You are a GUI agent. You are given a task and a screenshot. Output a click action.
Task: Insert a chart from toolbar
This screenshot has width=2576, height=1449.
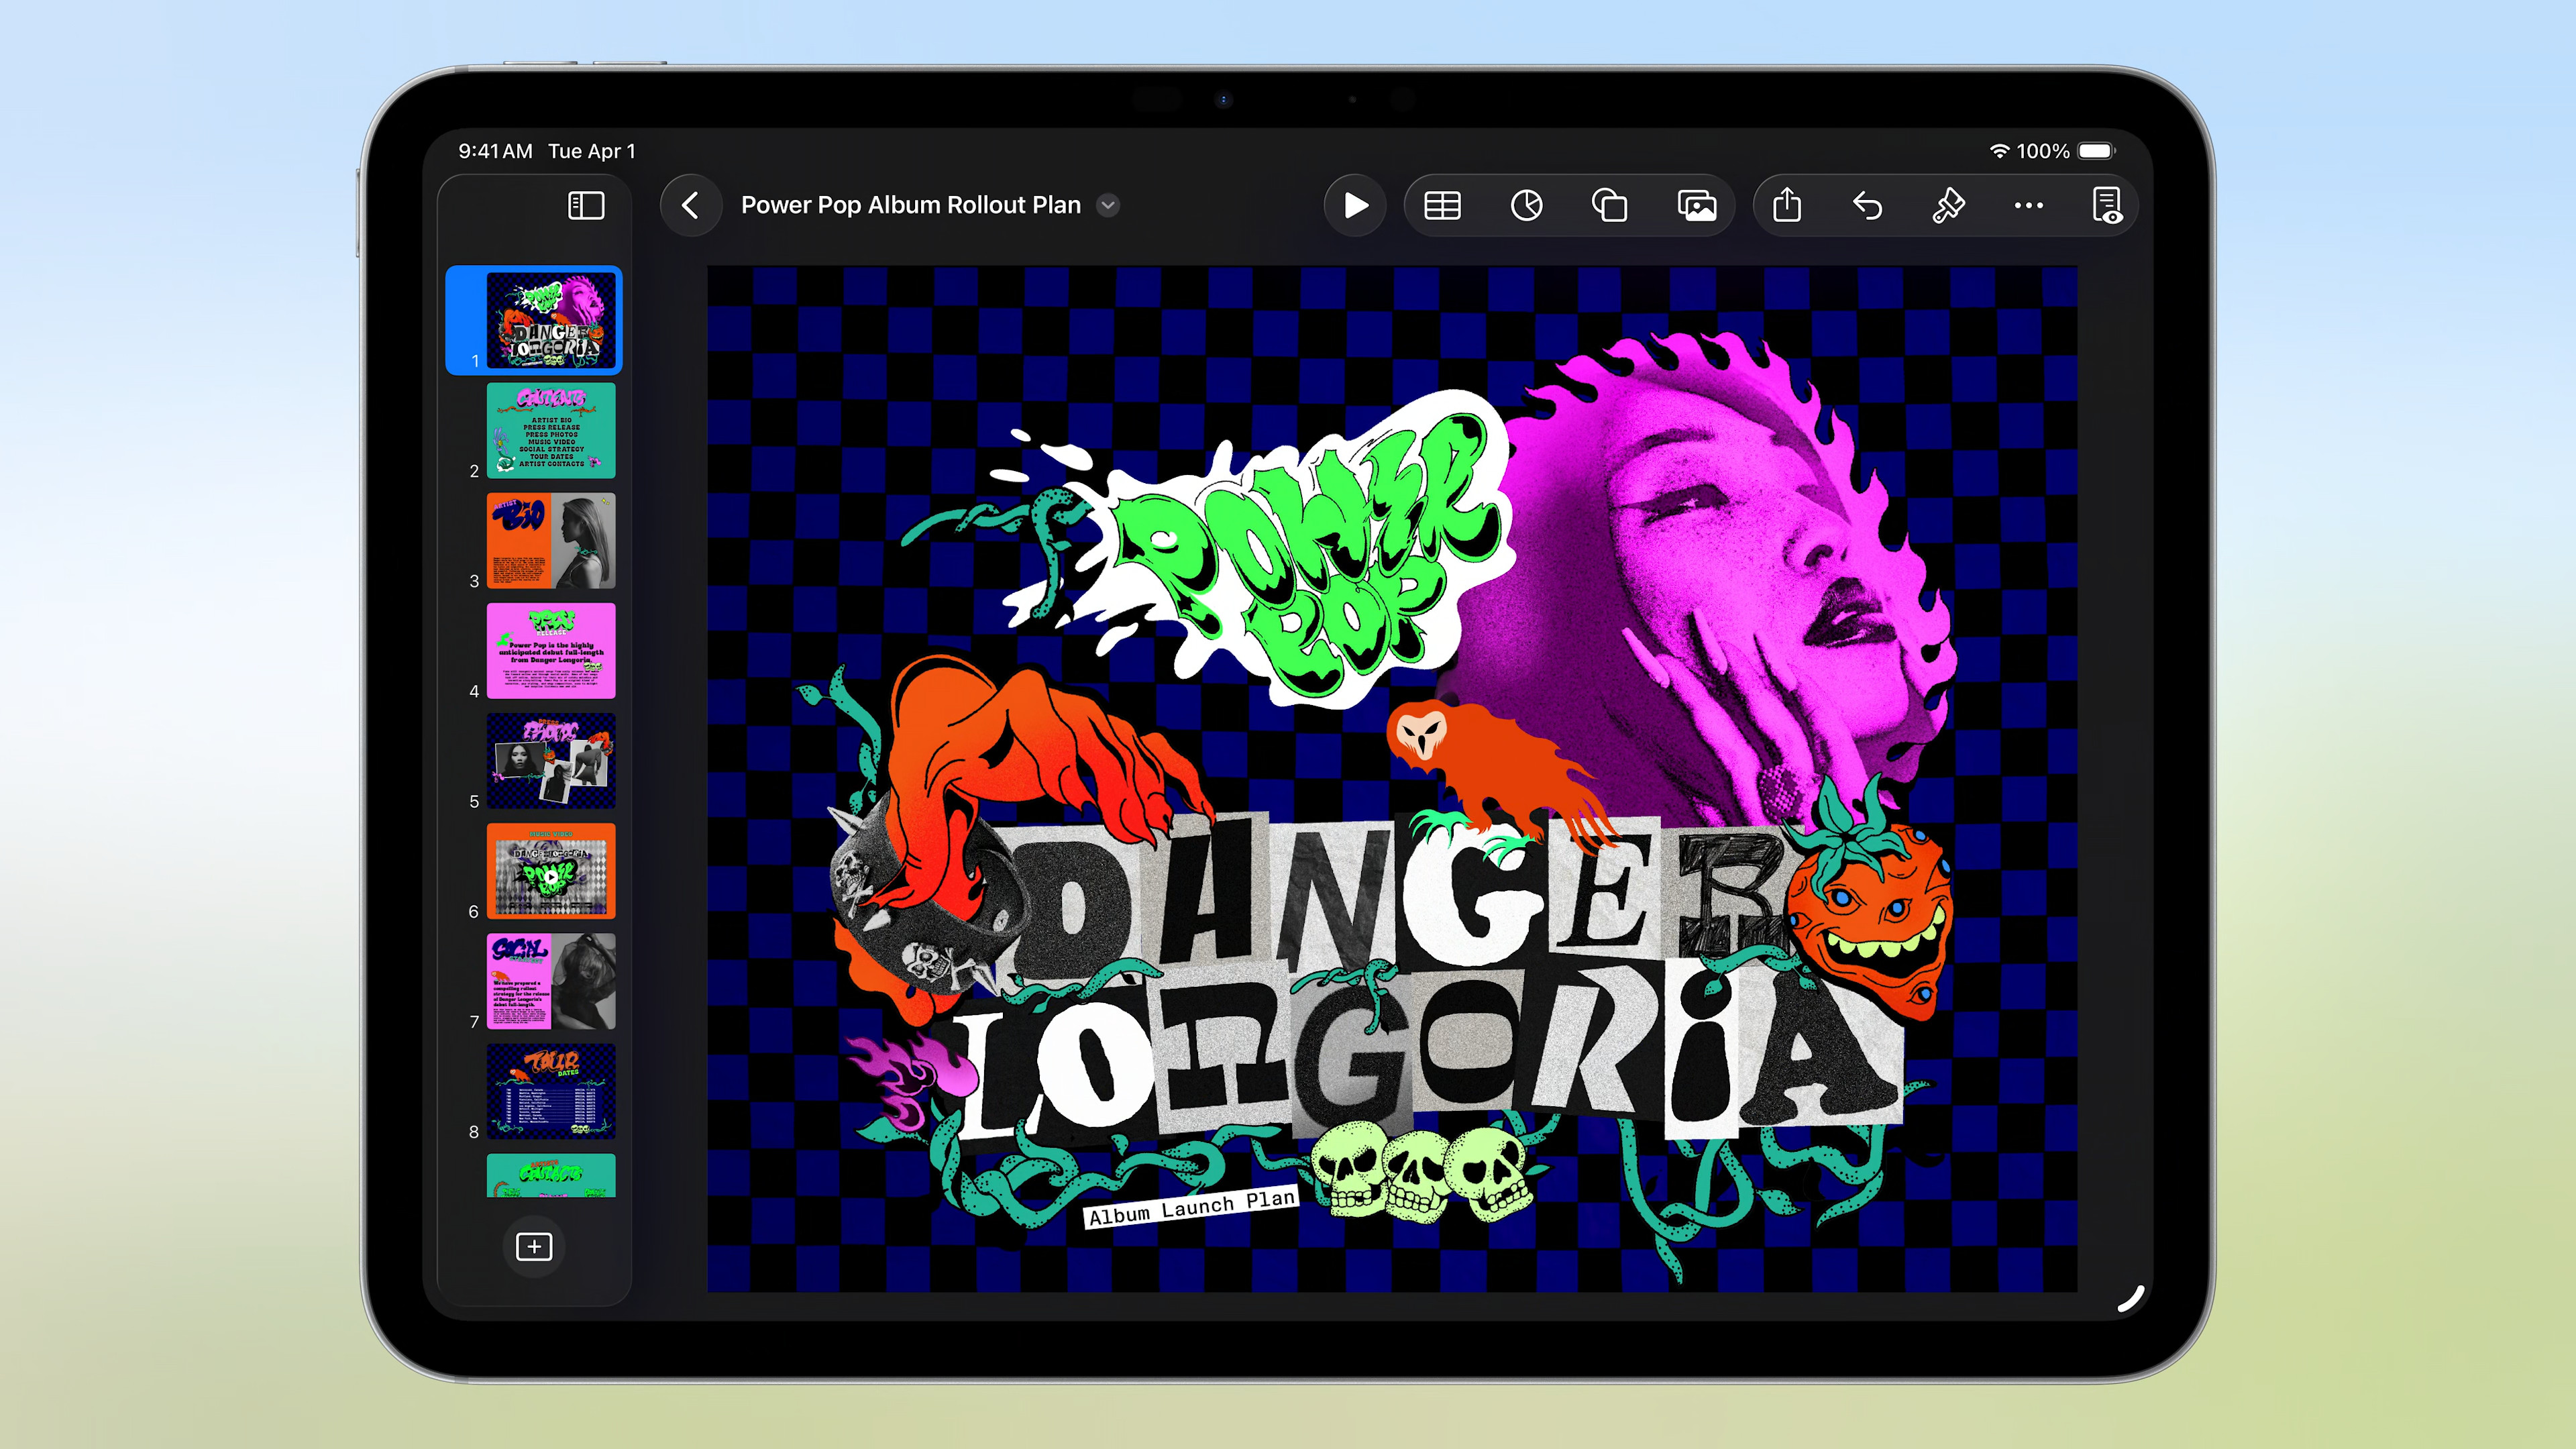coord(1526,206)
